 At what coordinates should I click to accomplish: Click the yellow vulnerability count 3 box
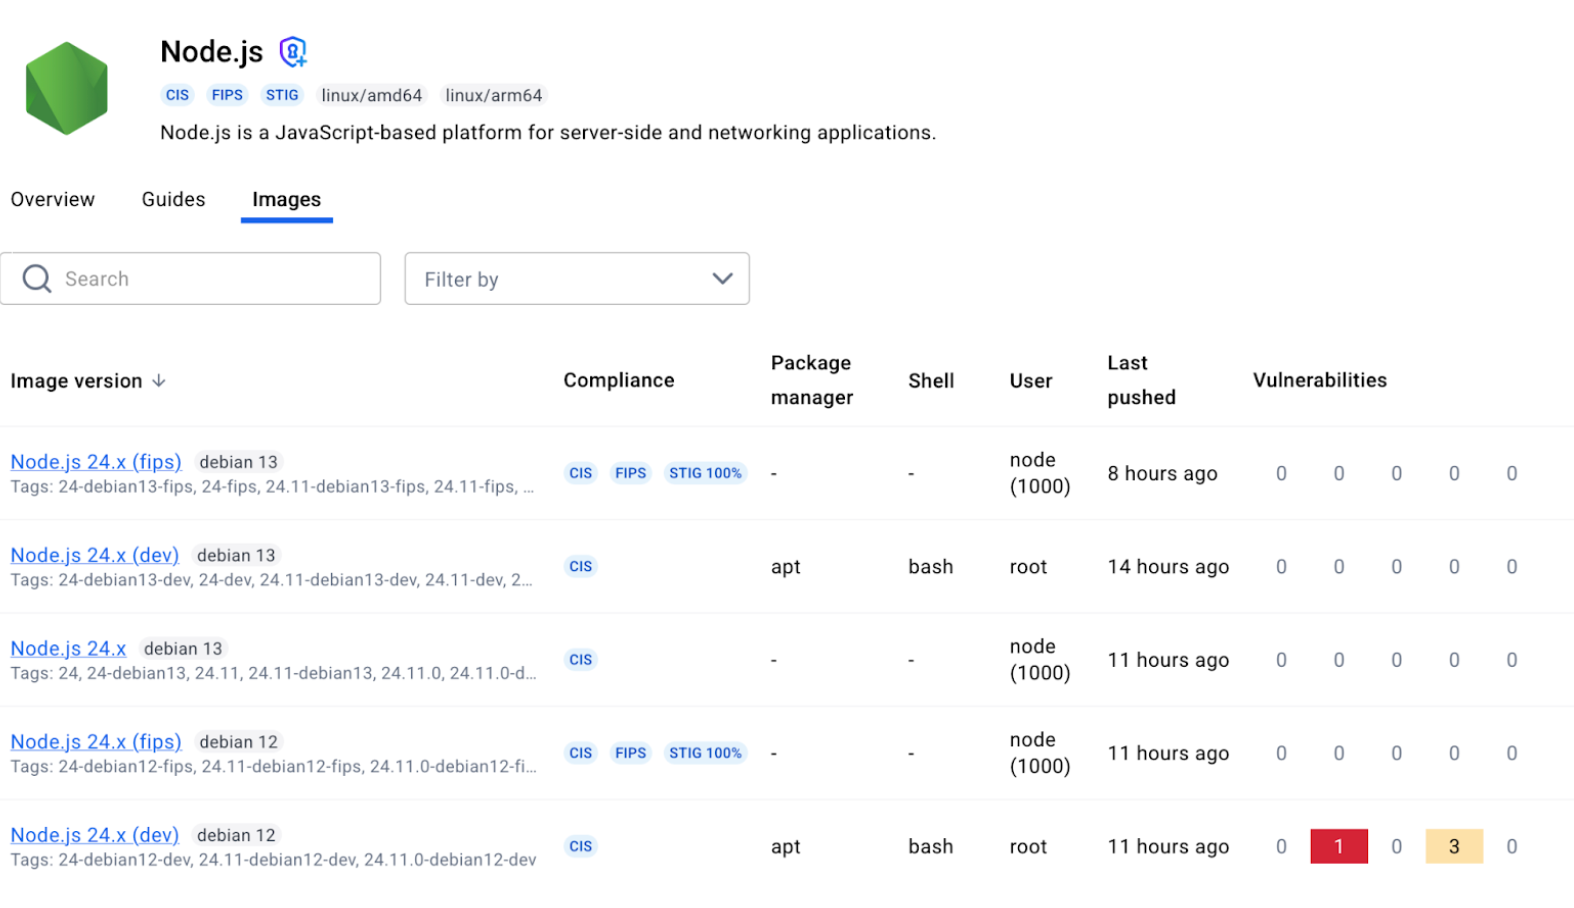[x=1453, y=846]
